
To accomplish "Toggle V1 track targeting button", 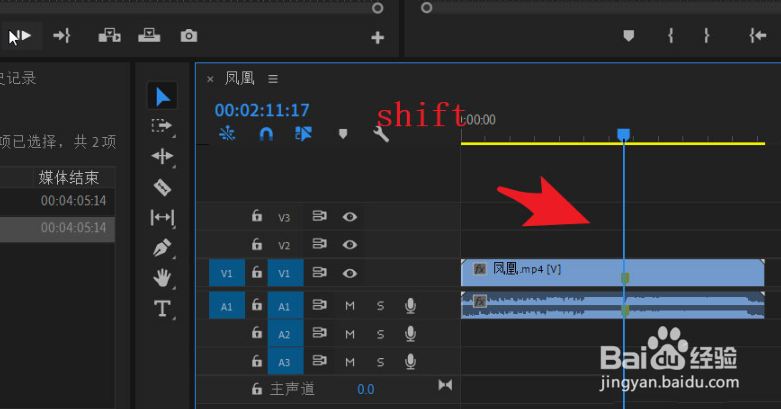I will 285,273.
